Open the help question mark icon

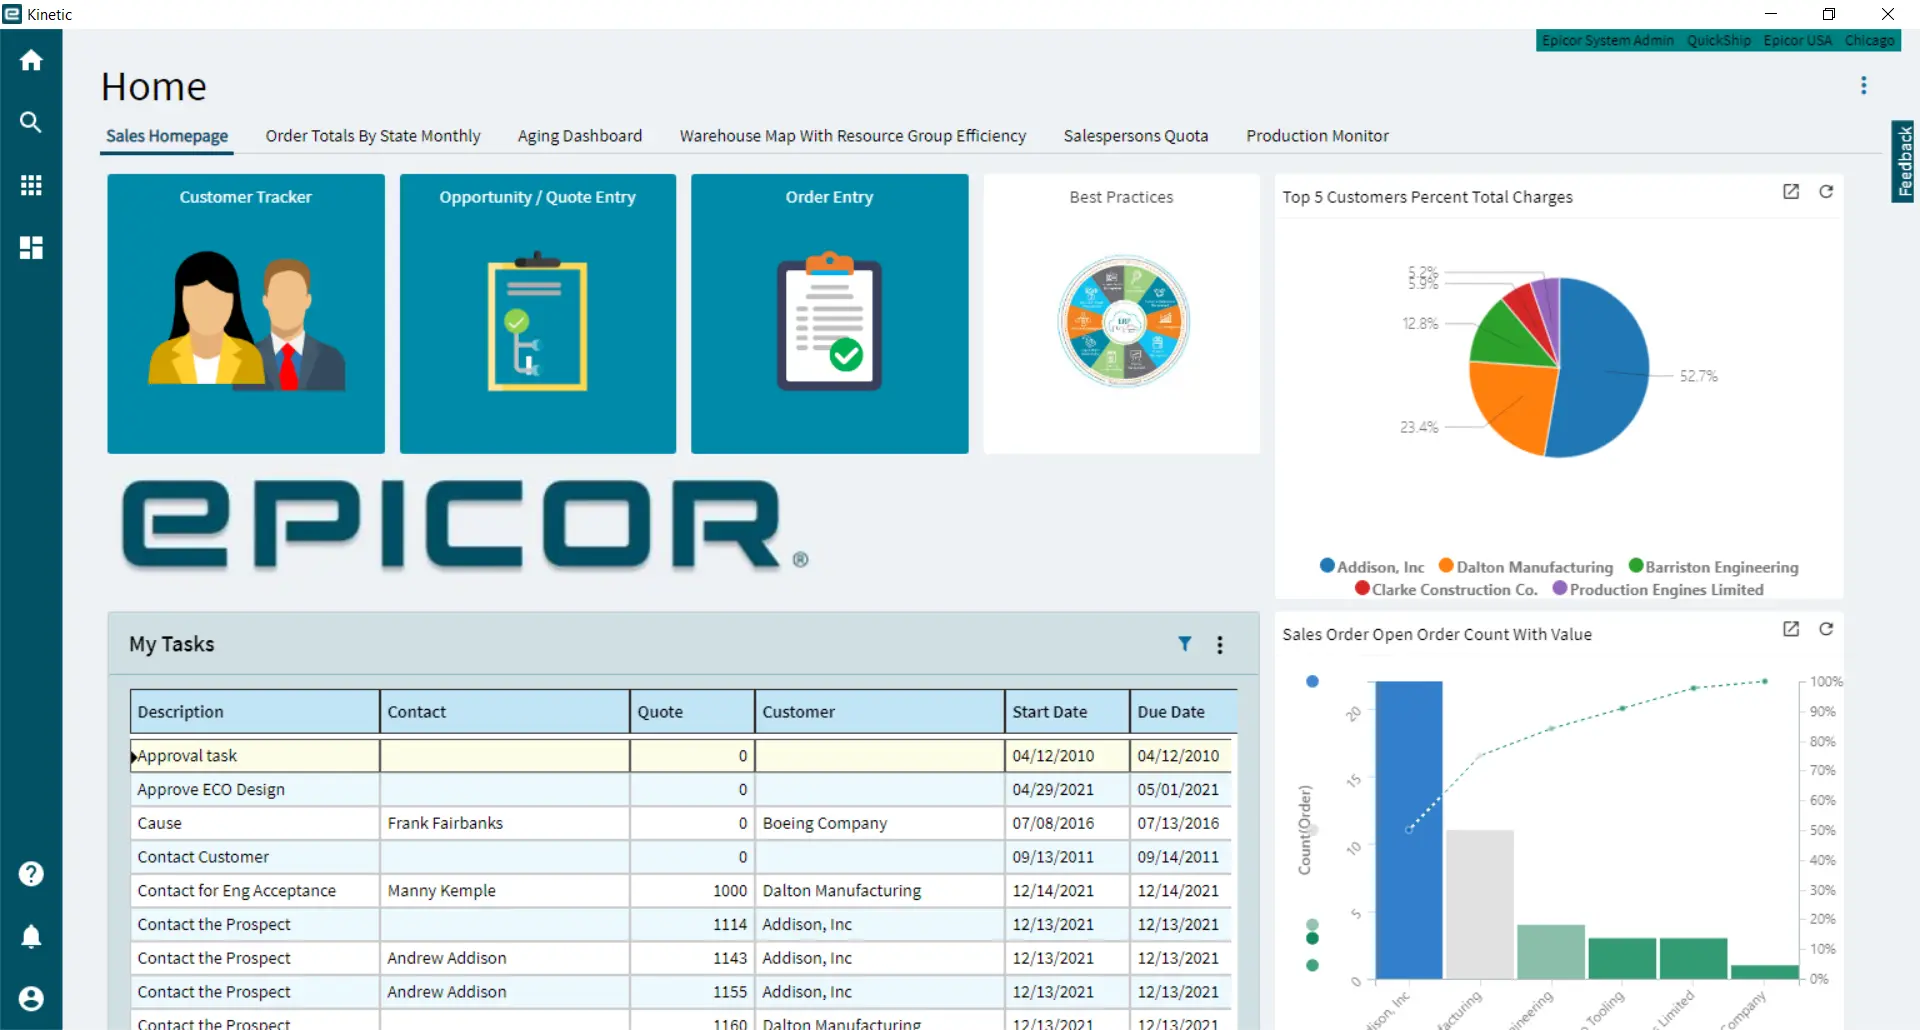pyautogui.click(x=31, y=874)
